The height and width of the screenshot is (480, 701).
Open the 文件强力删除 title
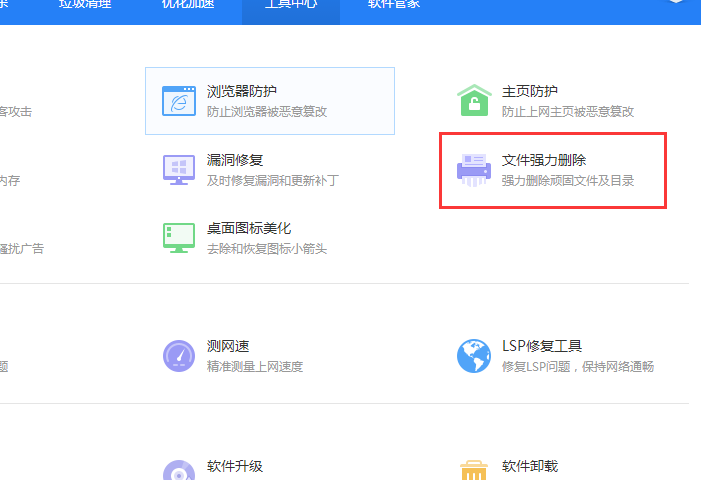544,160
